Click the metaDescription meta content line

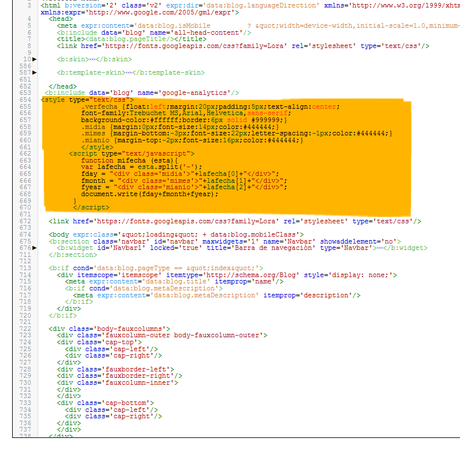[217, 295]
